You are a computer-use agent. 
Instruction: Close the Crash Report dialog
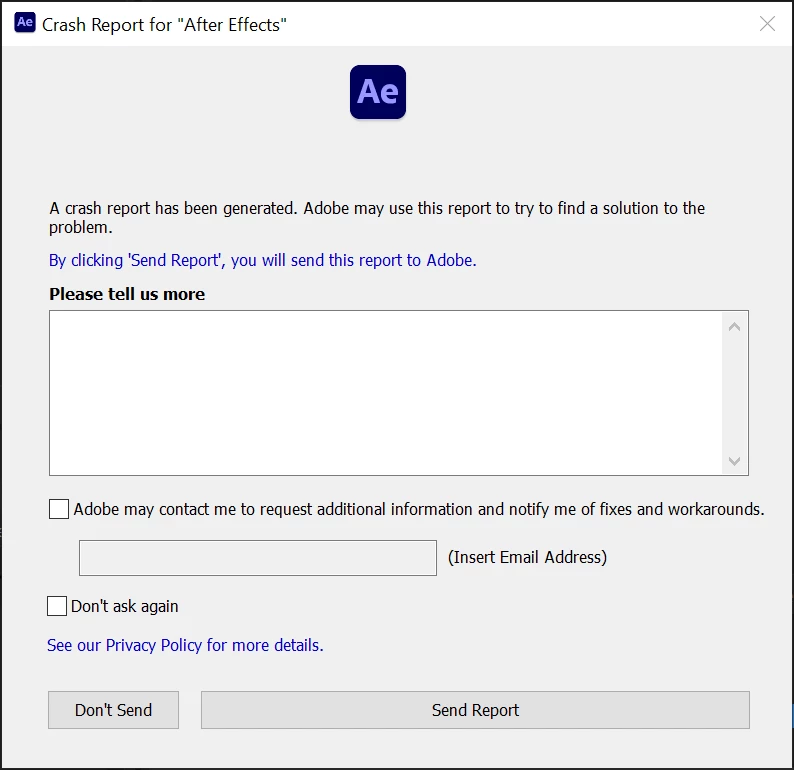pos(767,23)
